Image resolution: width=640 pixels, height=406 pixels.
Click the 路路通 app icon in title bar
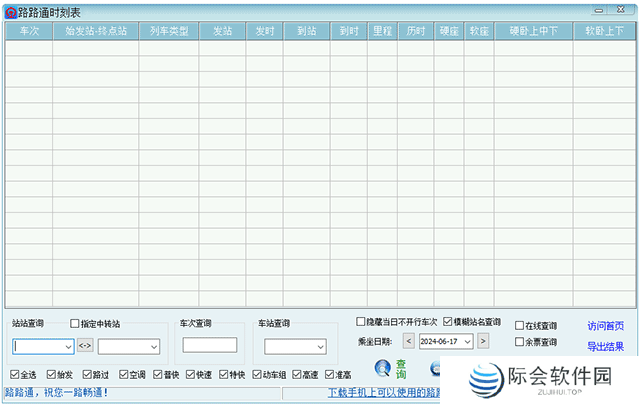11,13
